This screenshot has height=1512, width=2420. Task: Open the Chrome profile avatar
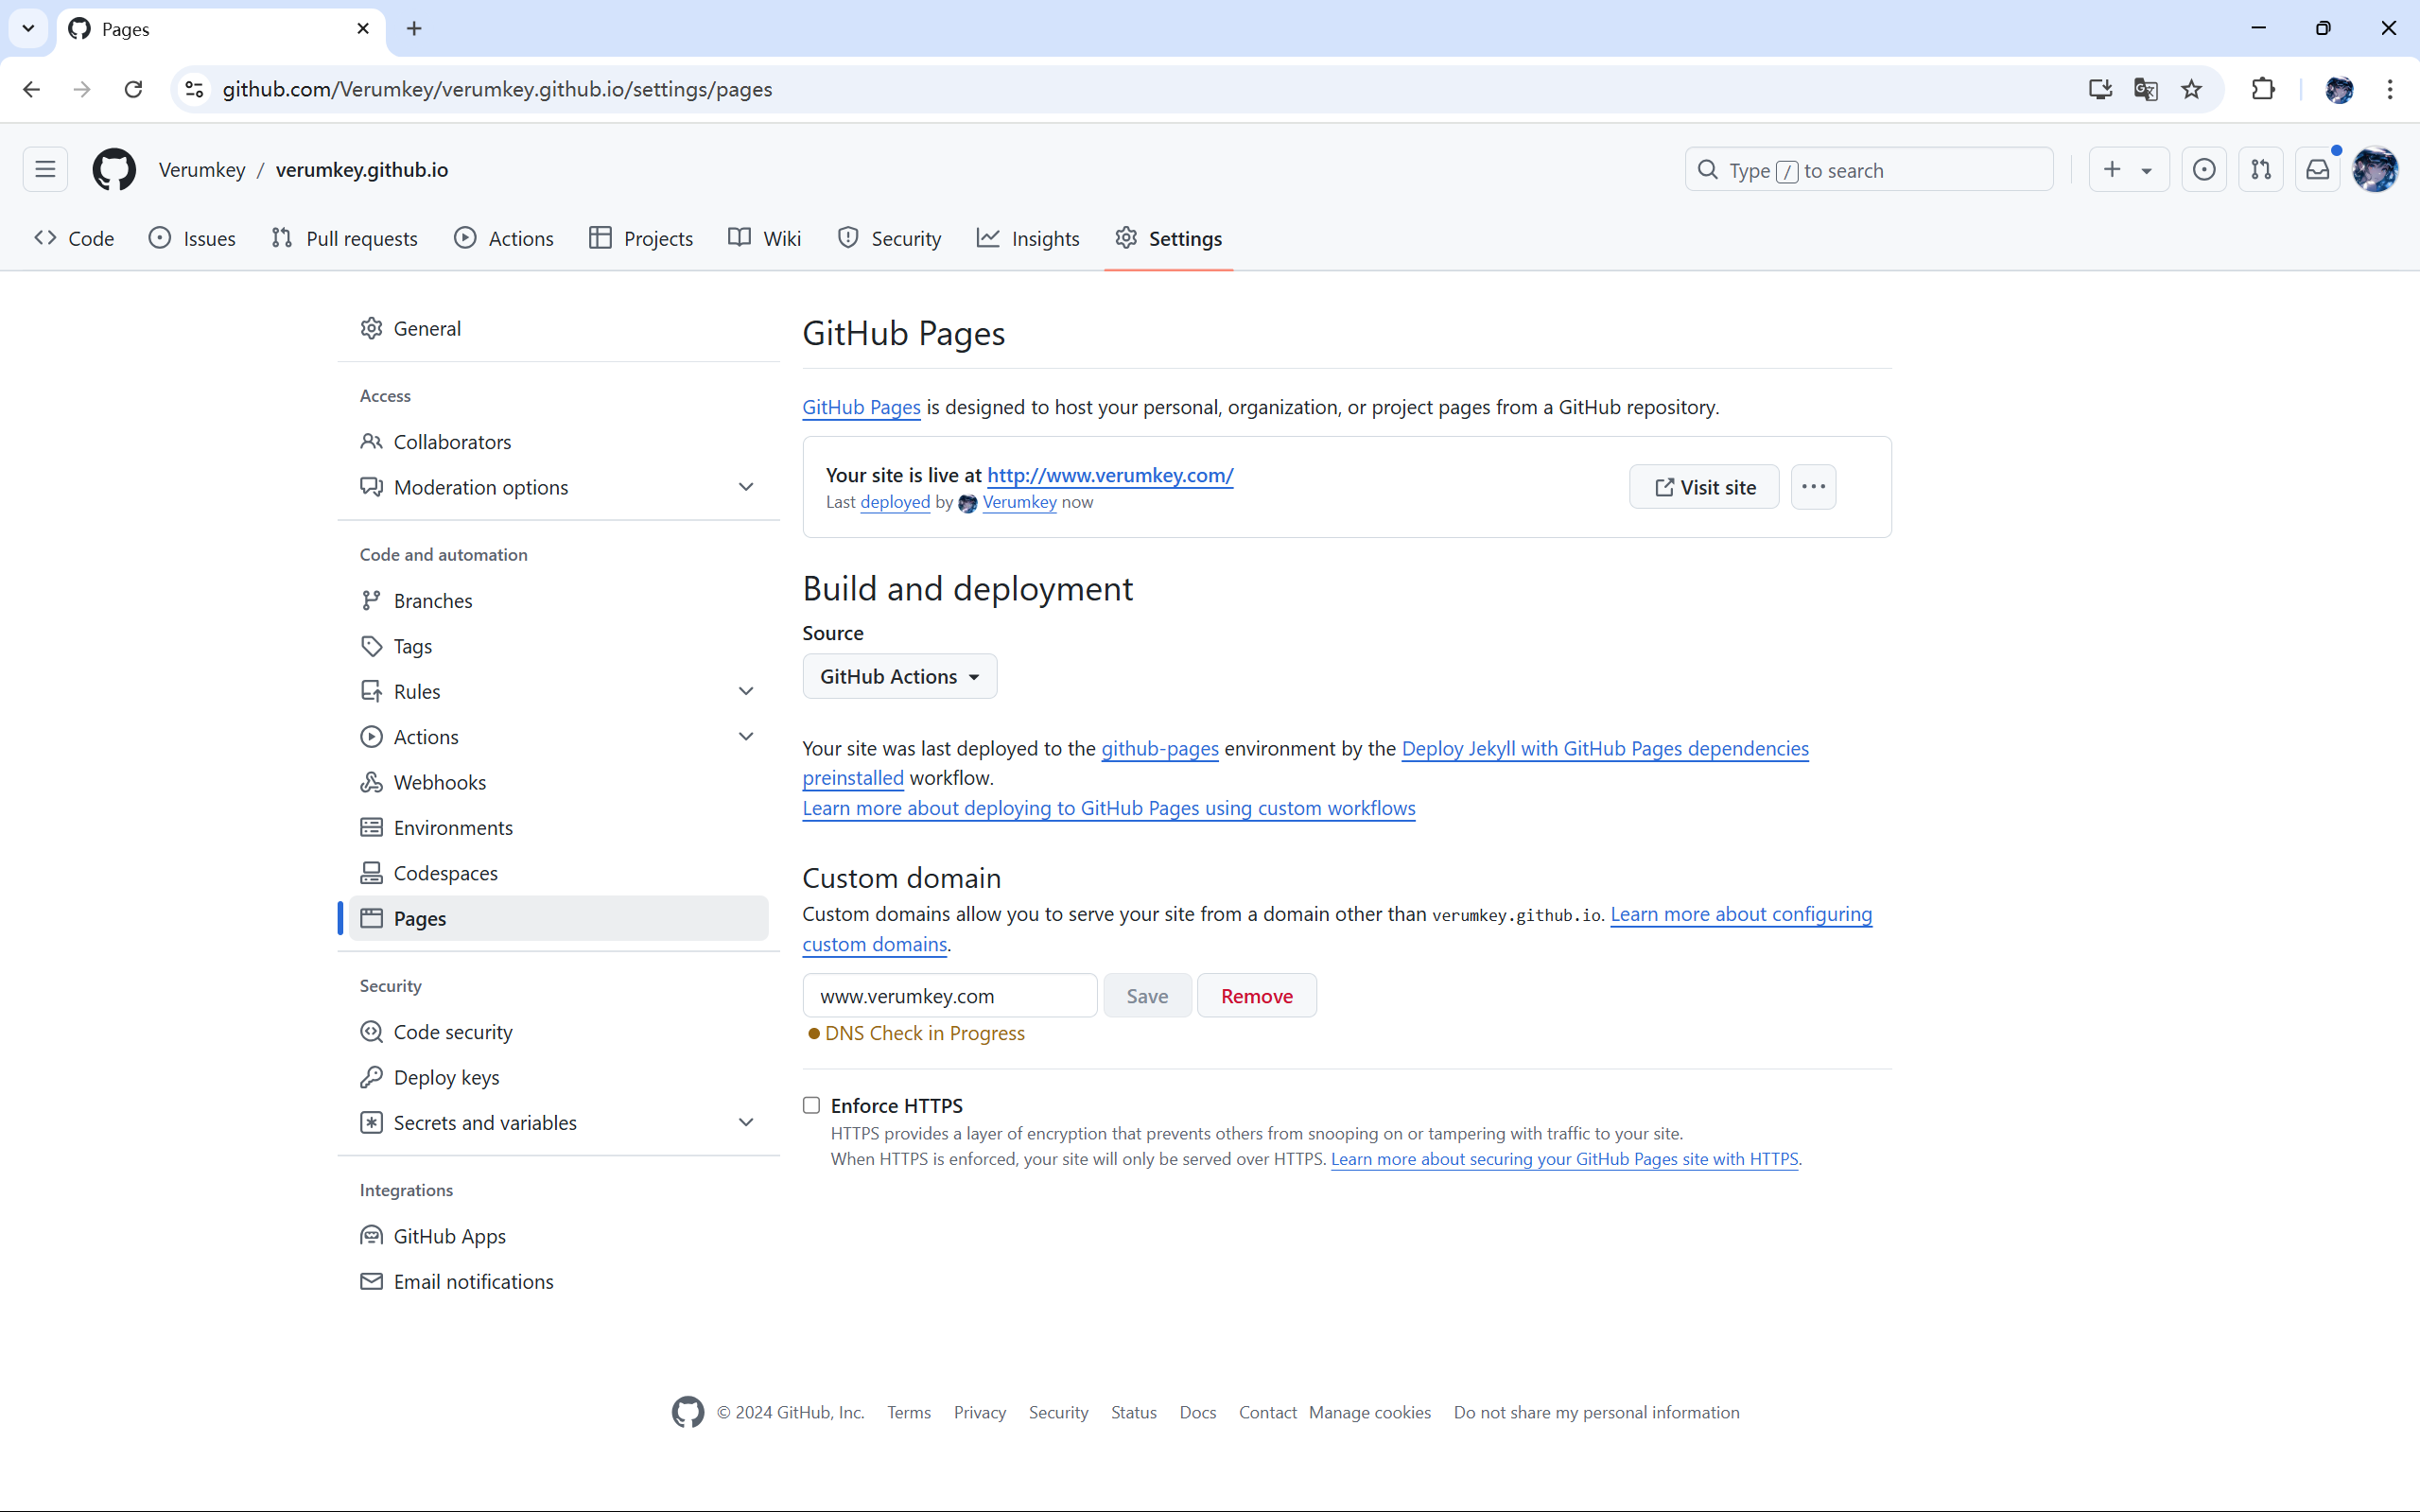[2339, 89]
